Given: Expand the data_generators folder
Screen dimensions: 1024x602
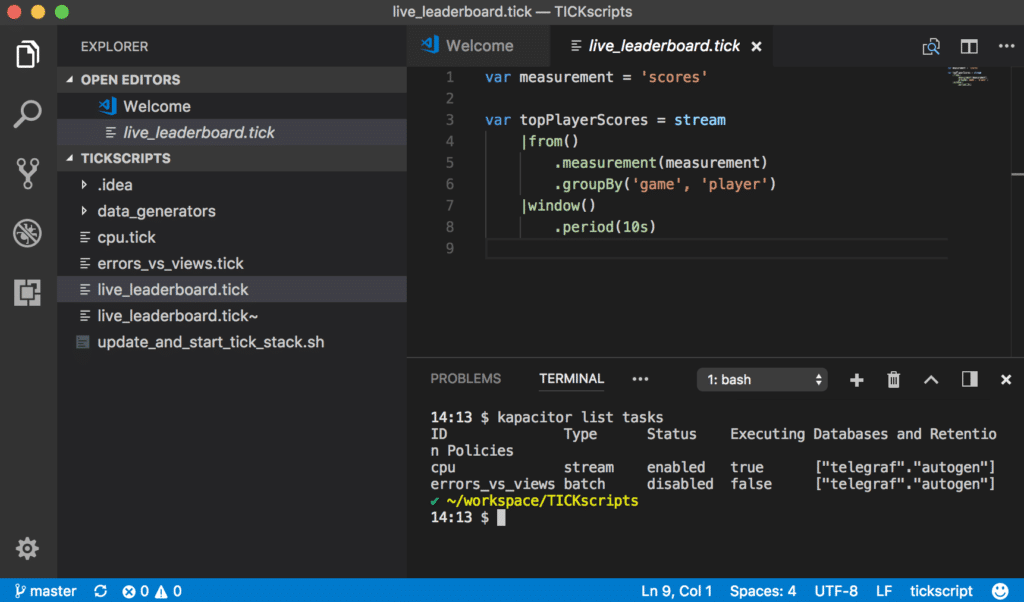Looking at the screenshot, I should pos(155,211).
